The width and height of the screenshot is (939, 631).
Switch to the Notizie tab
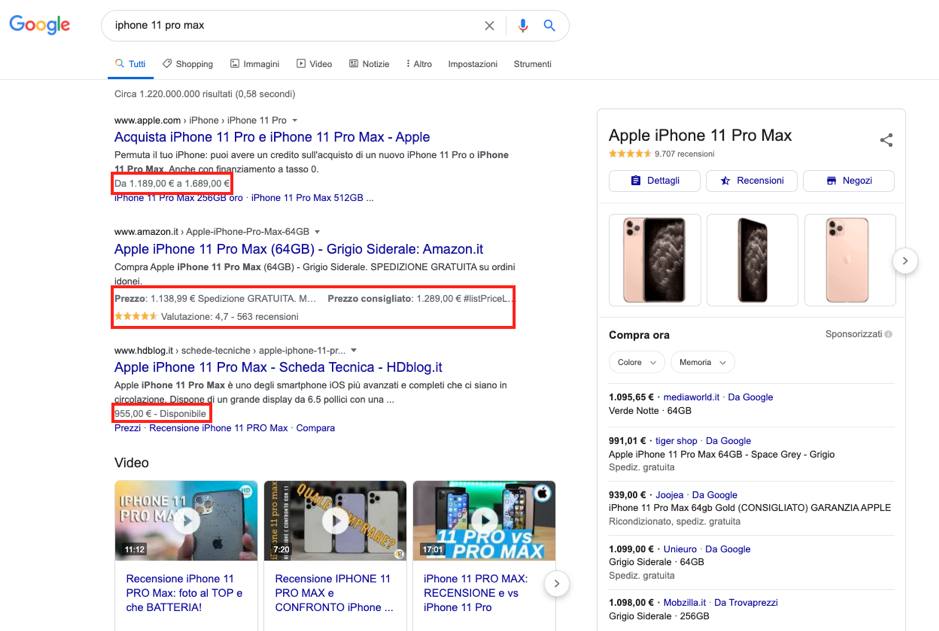[369, 63]
